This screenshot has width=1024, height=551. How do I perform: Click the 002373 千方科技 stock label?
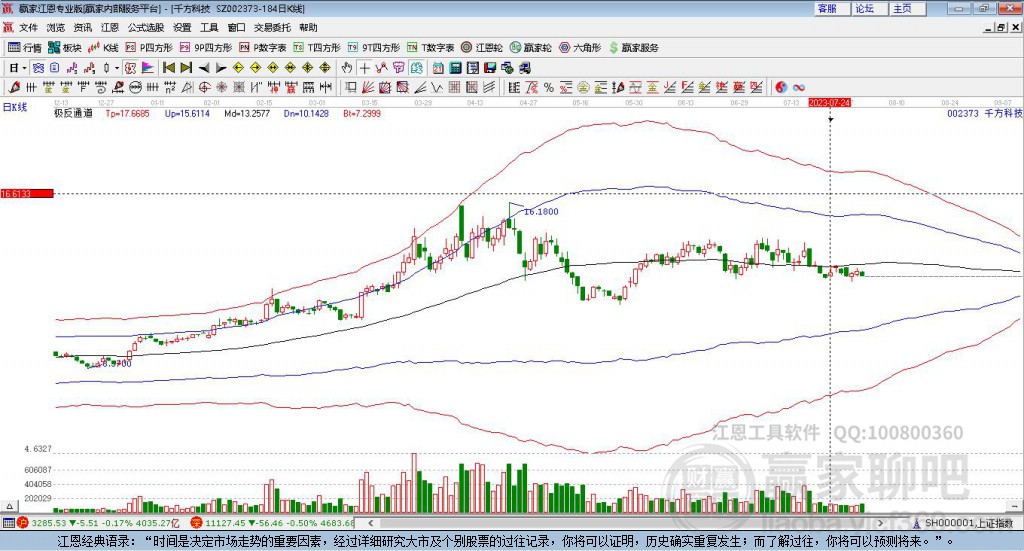pos(985,114)
